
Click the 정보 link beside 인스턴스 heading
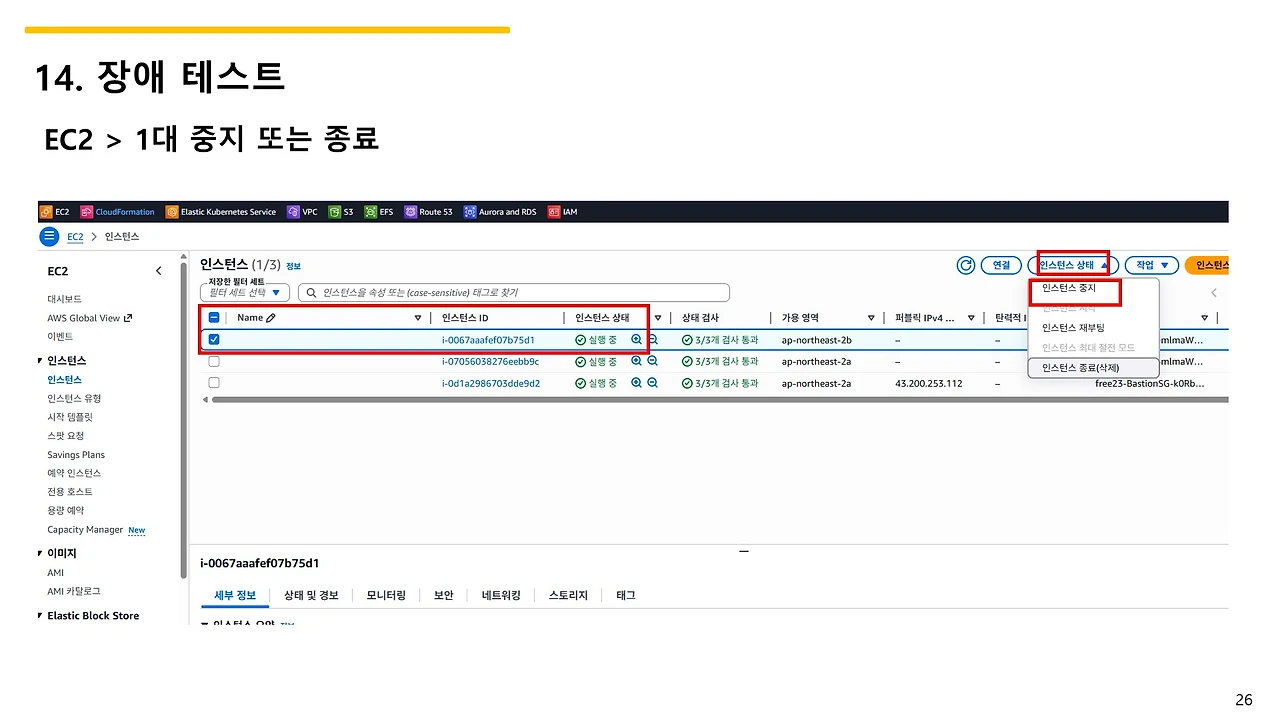pyautogui.click(x=293, y=266)
